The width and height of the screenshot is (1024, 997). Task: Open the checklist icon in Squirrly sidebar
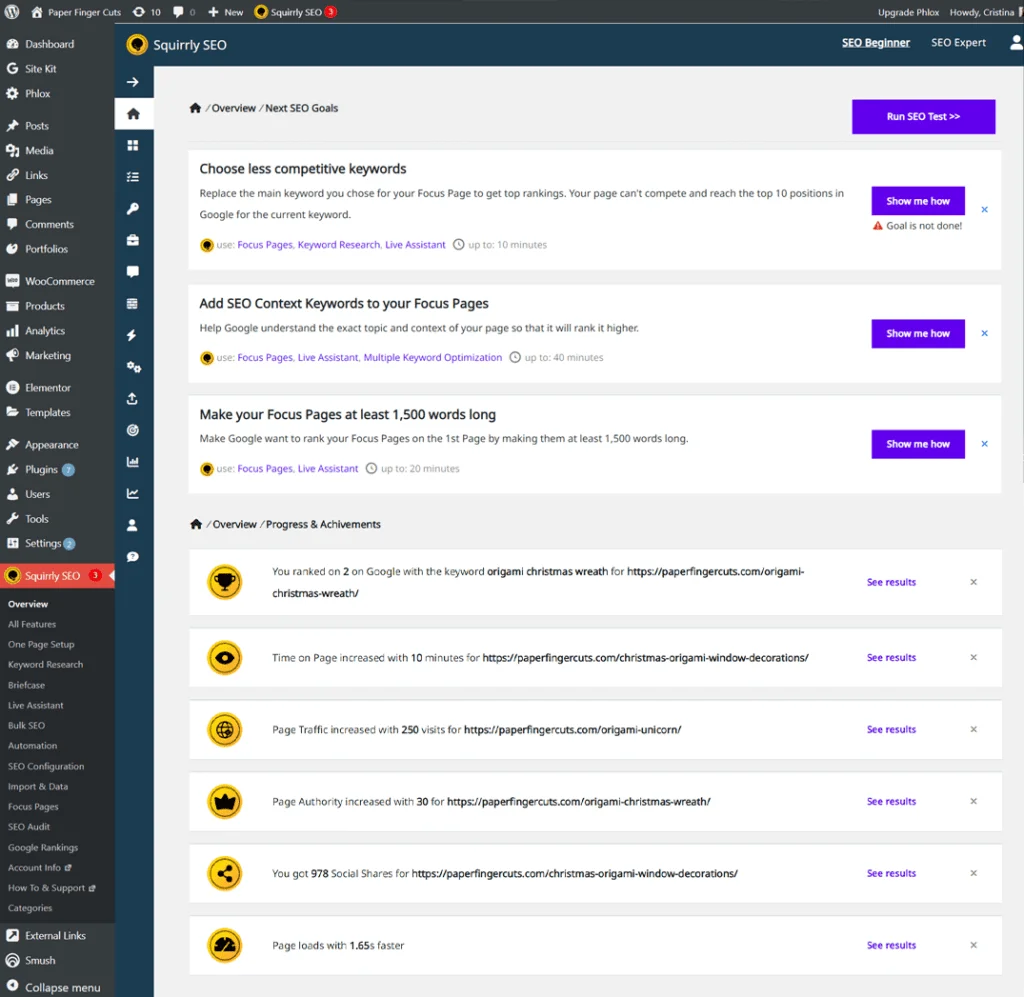coord(133,177)
